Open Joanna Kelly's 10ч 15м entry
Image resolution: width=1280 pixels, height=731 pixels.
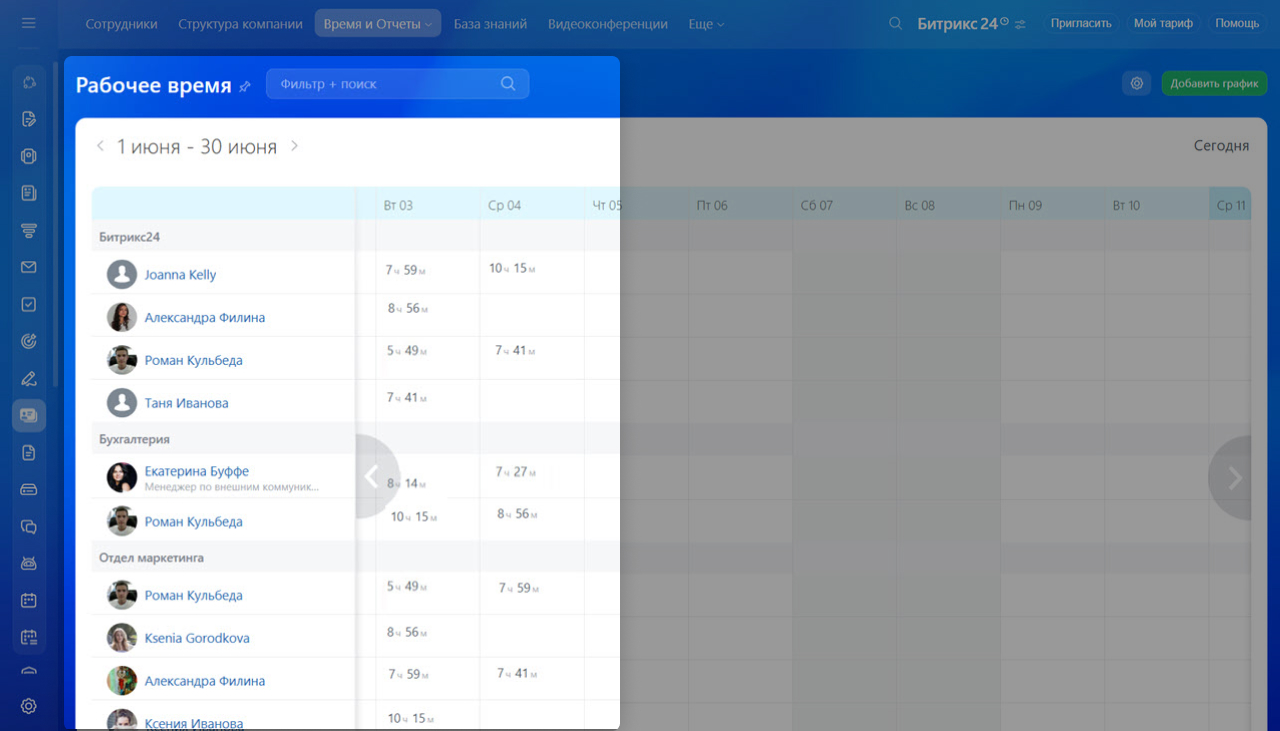point(512,268)
